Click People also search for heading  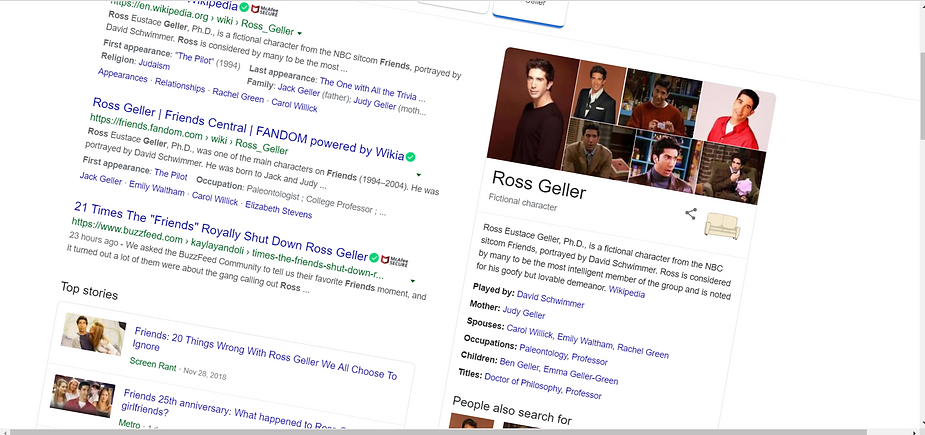click(512, 410)
